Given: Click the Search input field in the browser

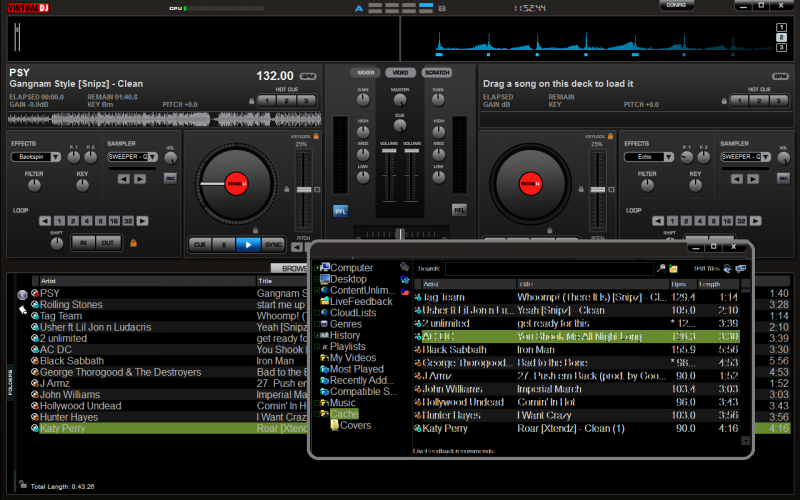Looking at the screenshot, I should click(x=548, y=269).
